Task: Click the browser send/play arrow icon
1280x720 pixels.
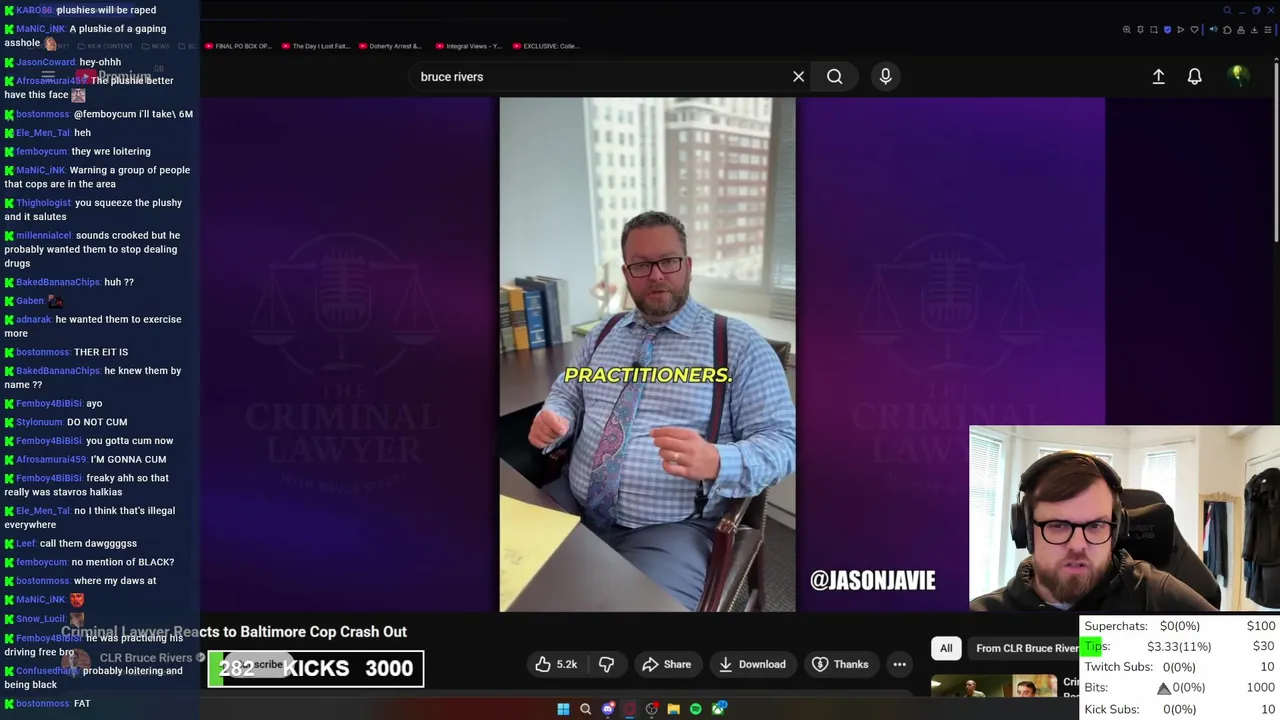Action: (x=1181, y=30)
